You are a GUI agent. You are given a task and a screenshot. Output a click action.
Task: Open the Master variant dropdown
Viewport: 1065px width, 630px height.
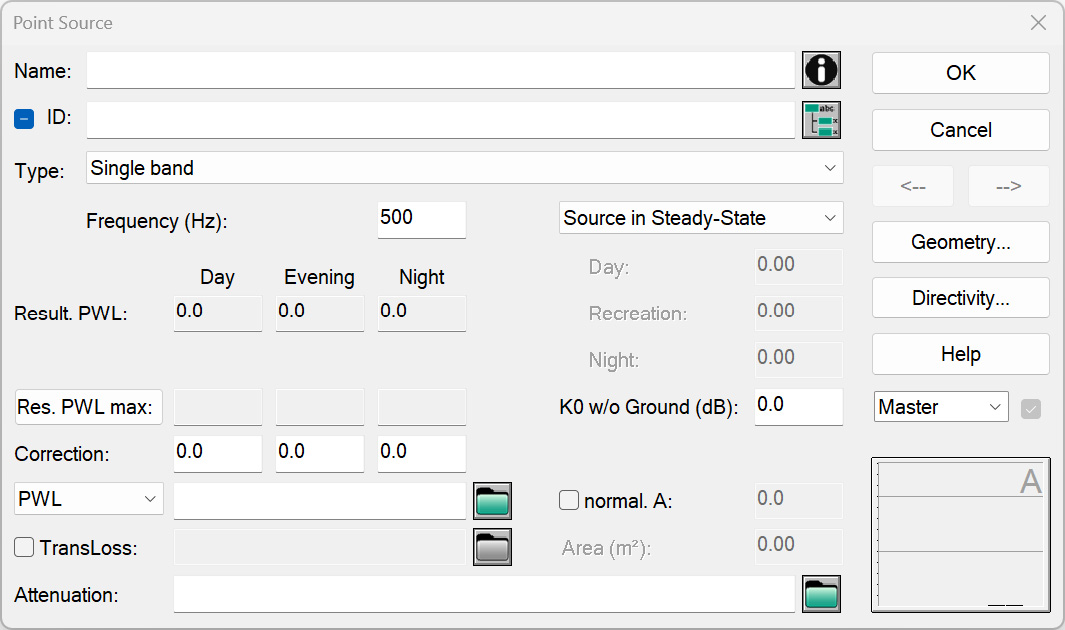coord(941,407)
